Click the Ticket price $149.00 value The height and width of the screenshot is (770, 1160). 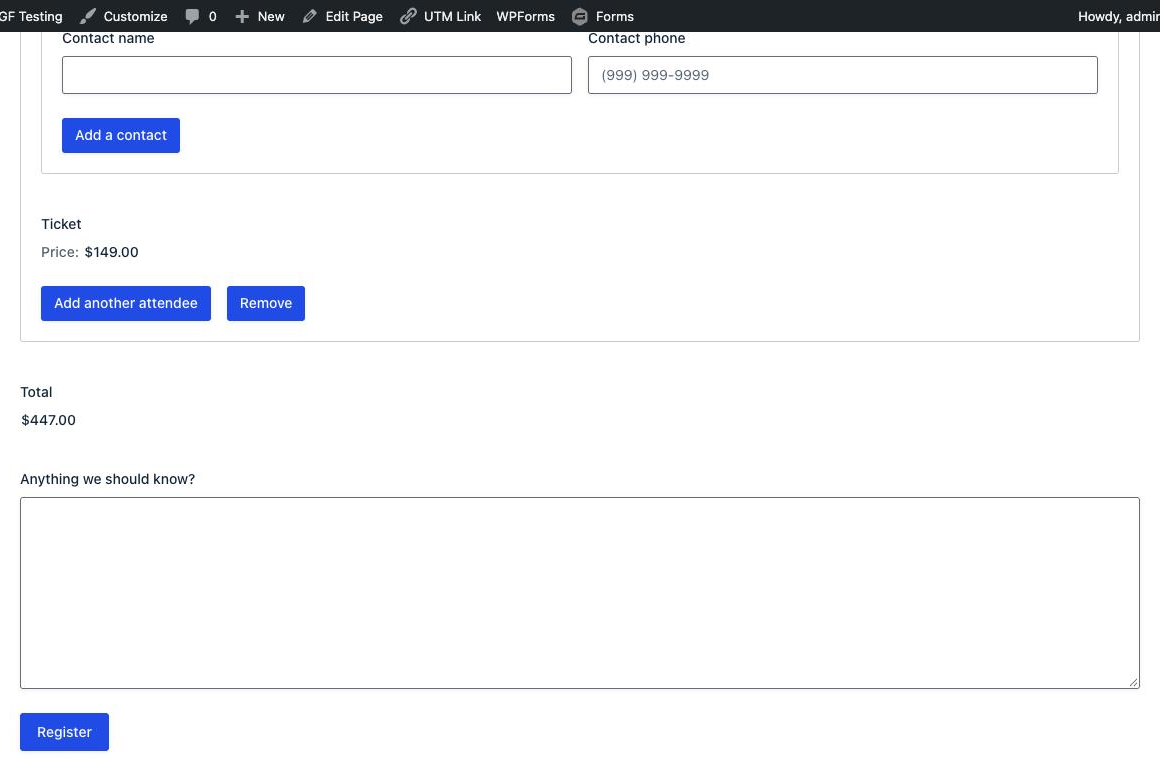(112, 252)
